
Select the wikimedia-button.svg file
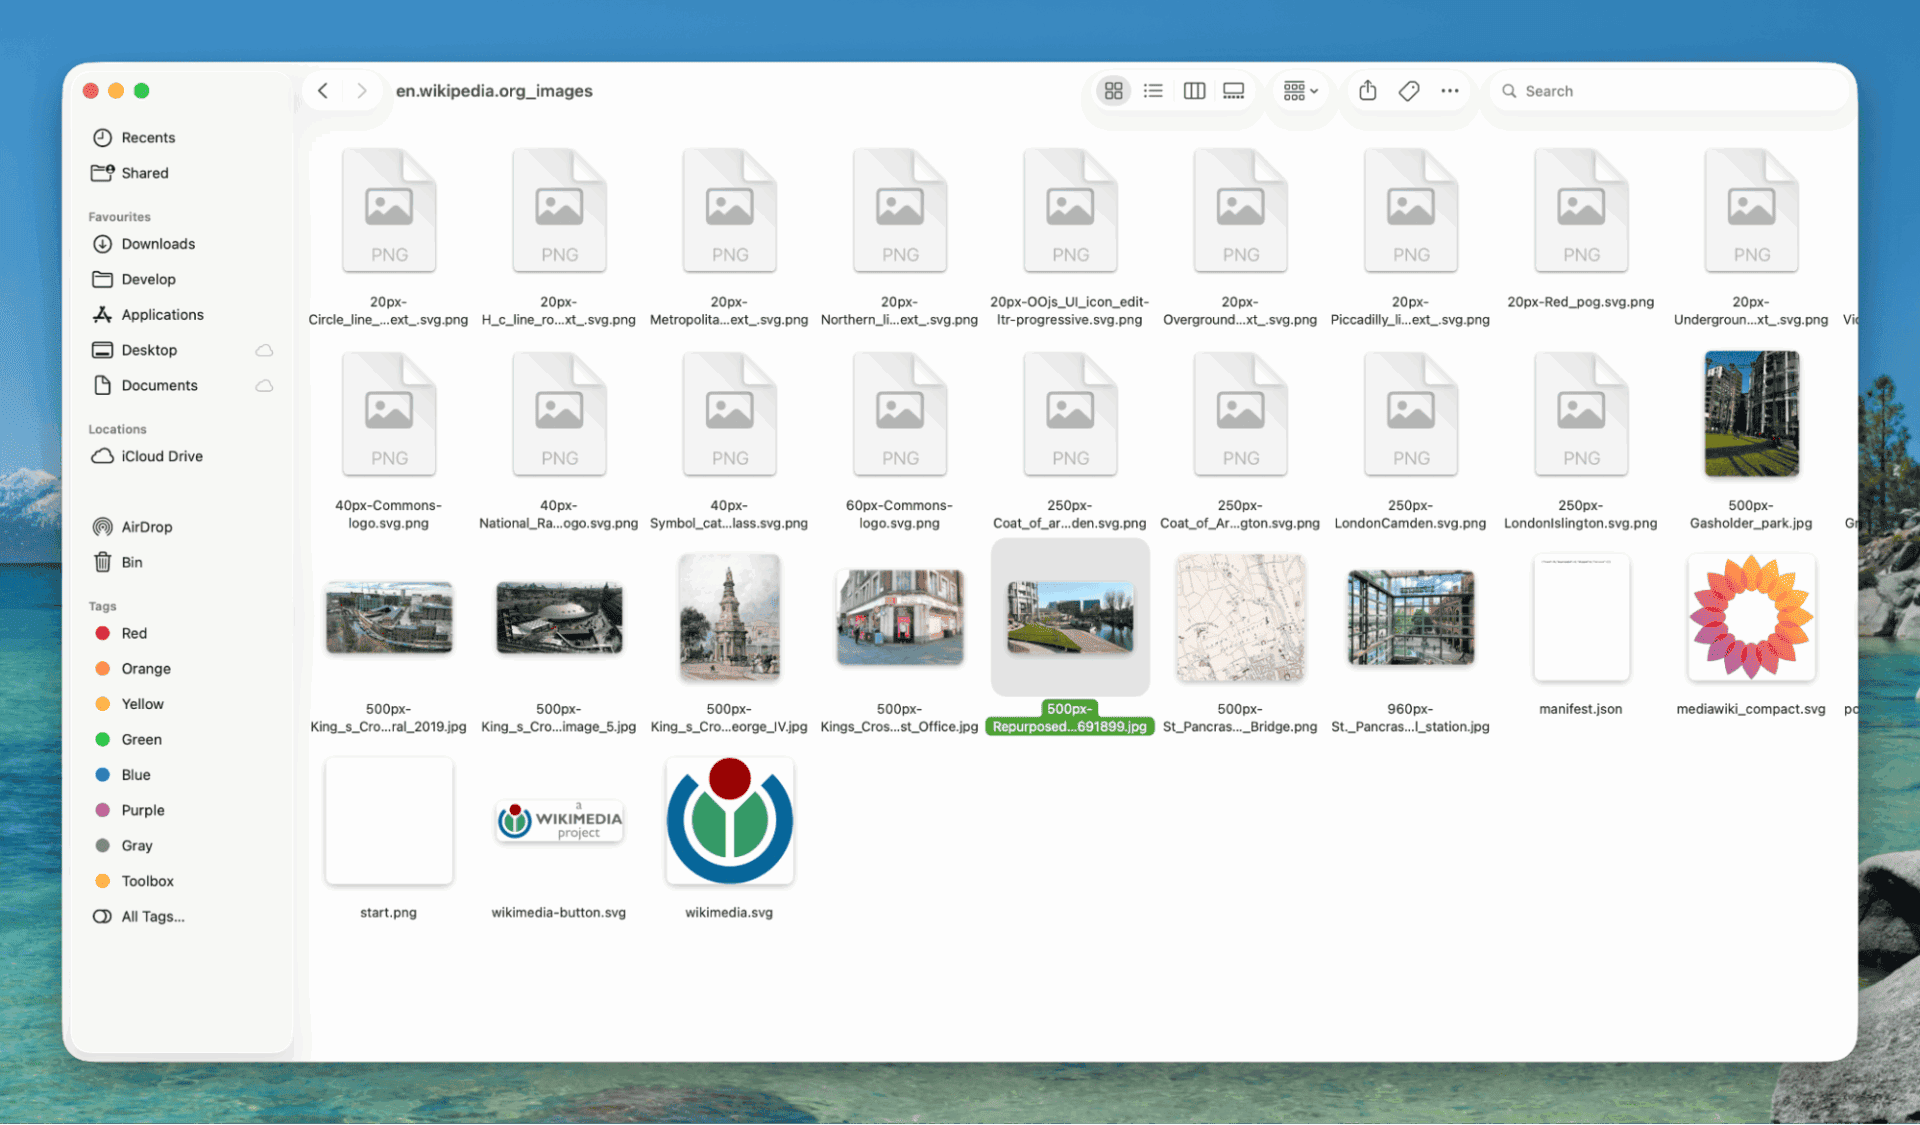(559, 821)
